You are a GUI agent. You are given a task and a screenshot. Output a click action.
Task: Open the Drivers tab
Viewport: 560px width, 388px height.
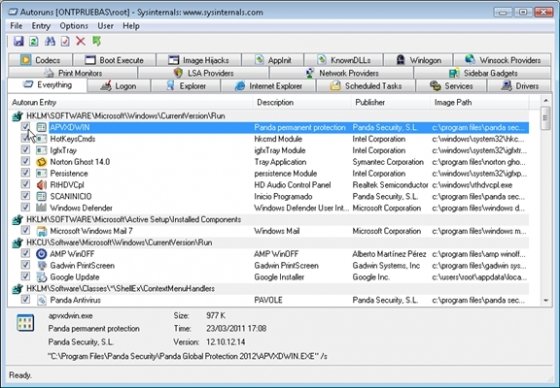tap(519, 86)
